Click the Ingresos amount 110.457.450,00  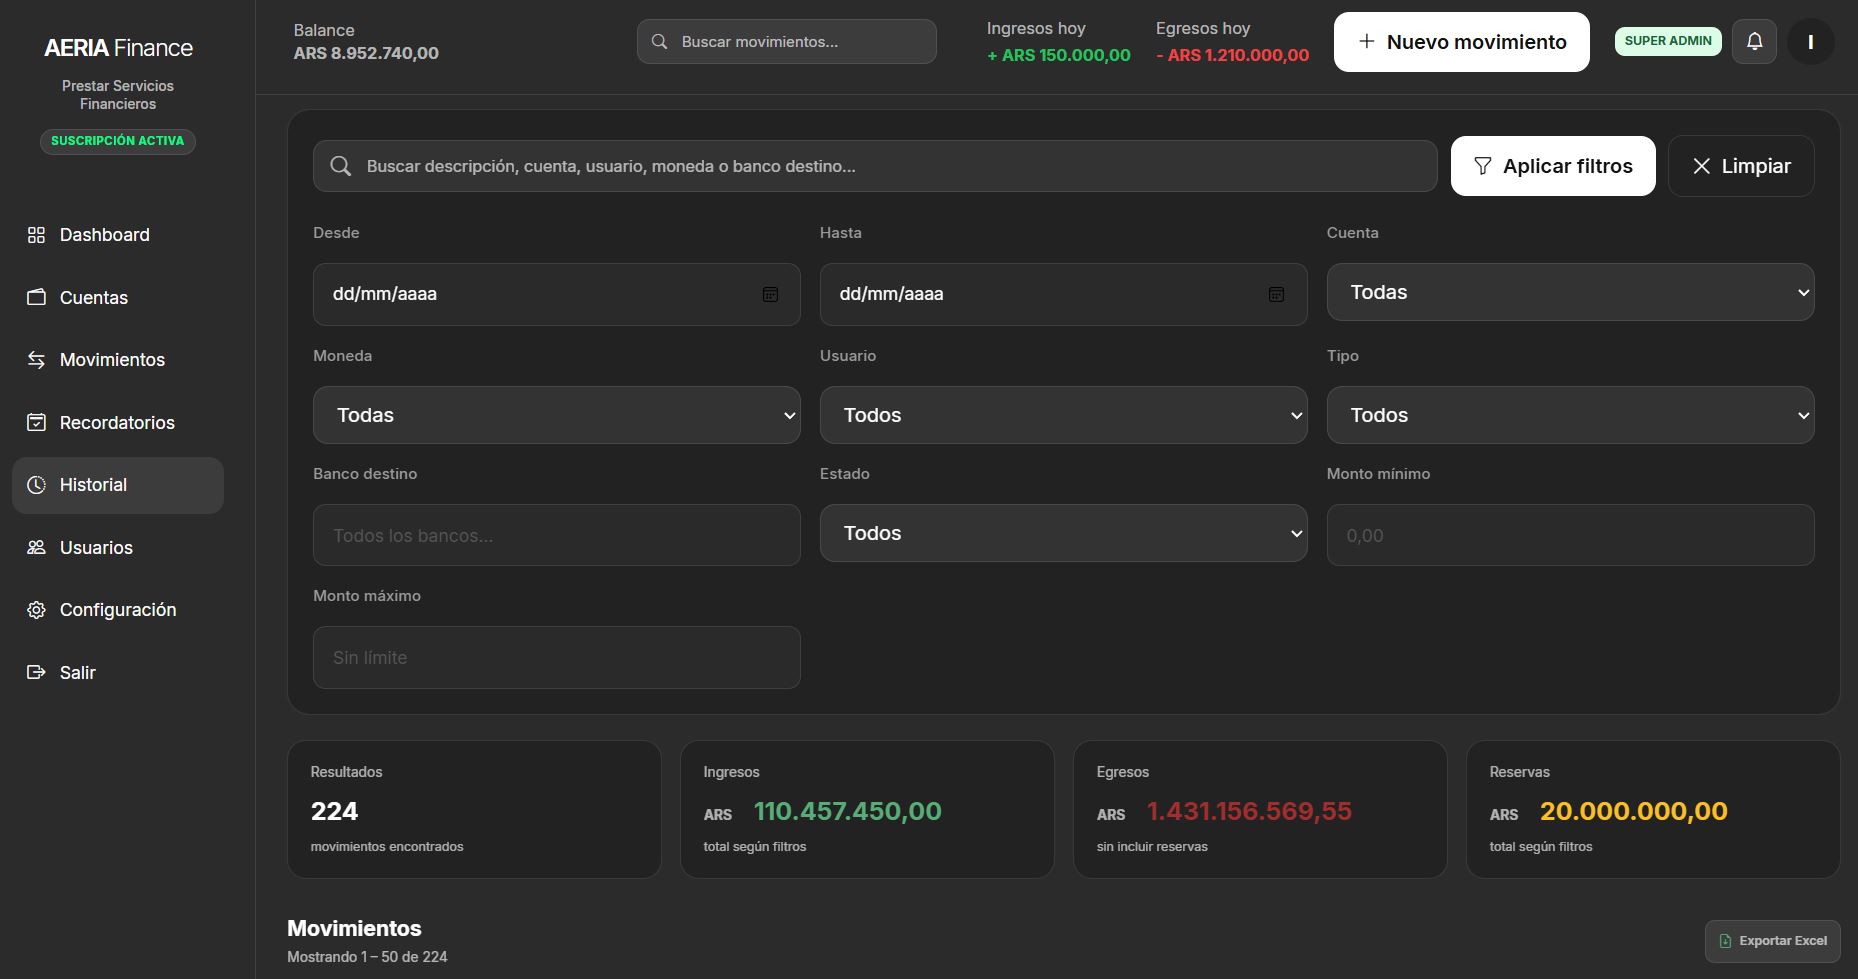[x=847, y=811]
